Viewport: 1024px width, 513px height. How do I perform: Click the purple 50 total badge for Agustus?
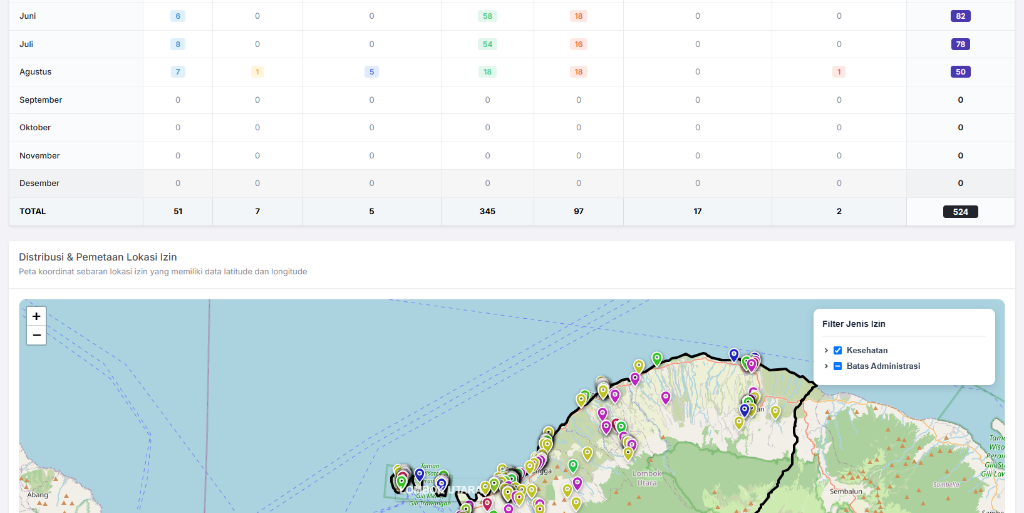[x=961, y=72]
